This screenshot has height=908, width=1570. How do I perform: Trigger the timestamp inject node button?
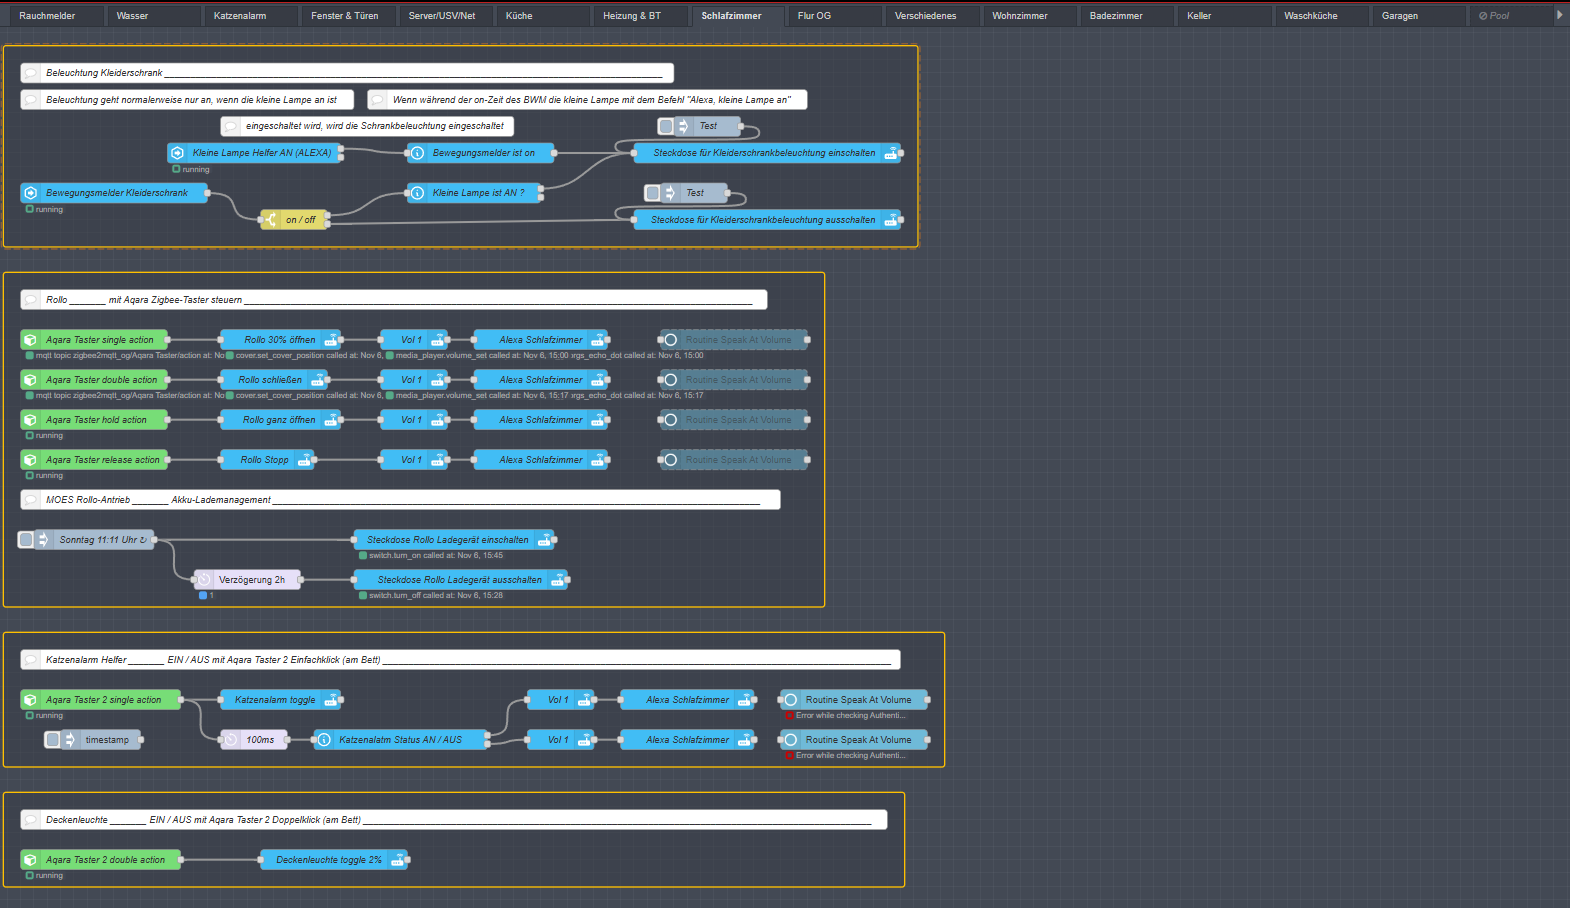53,740
